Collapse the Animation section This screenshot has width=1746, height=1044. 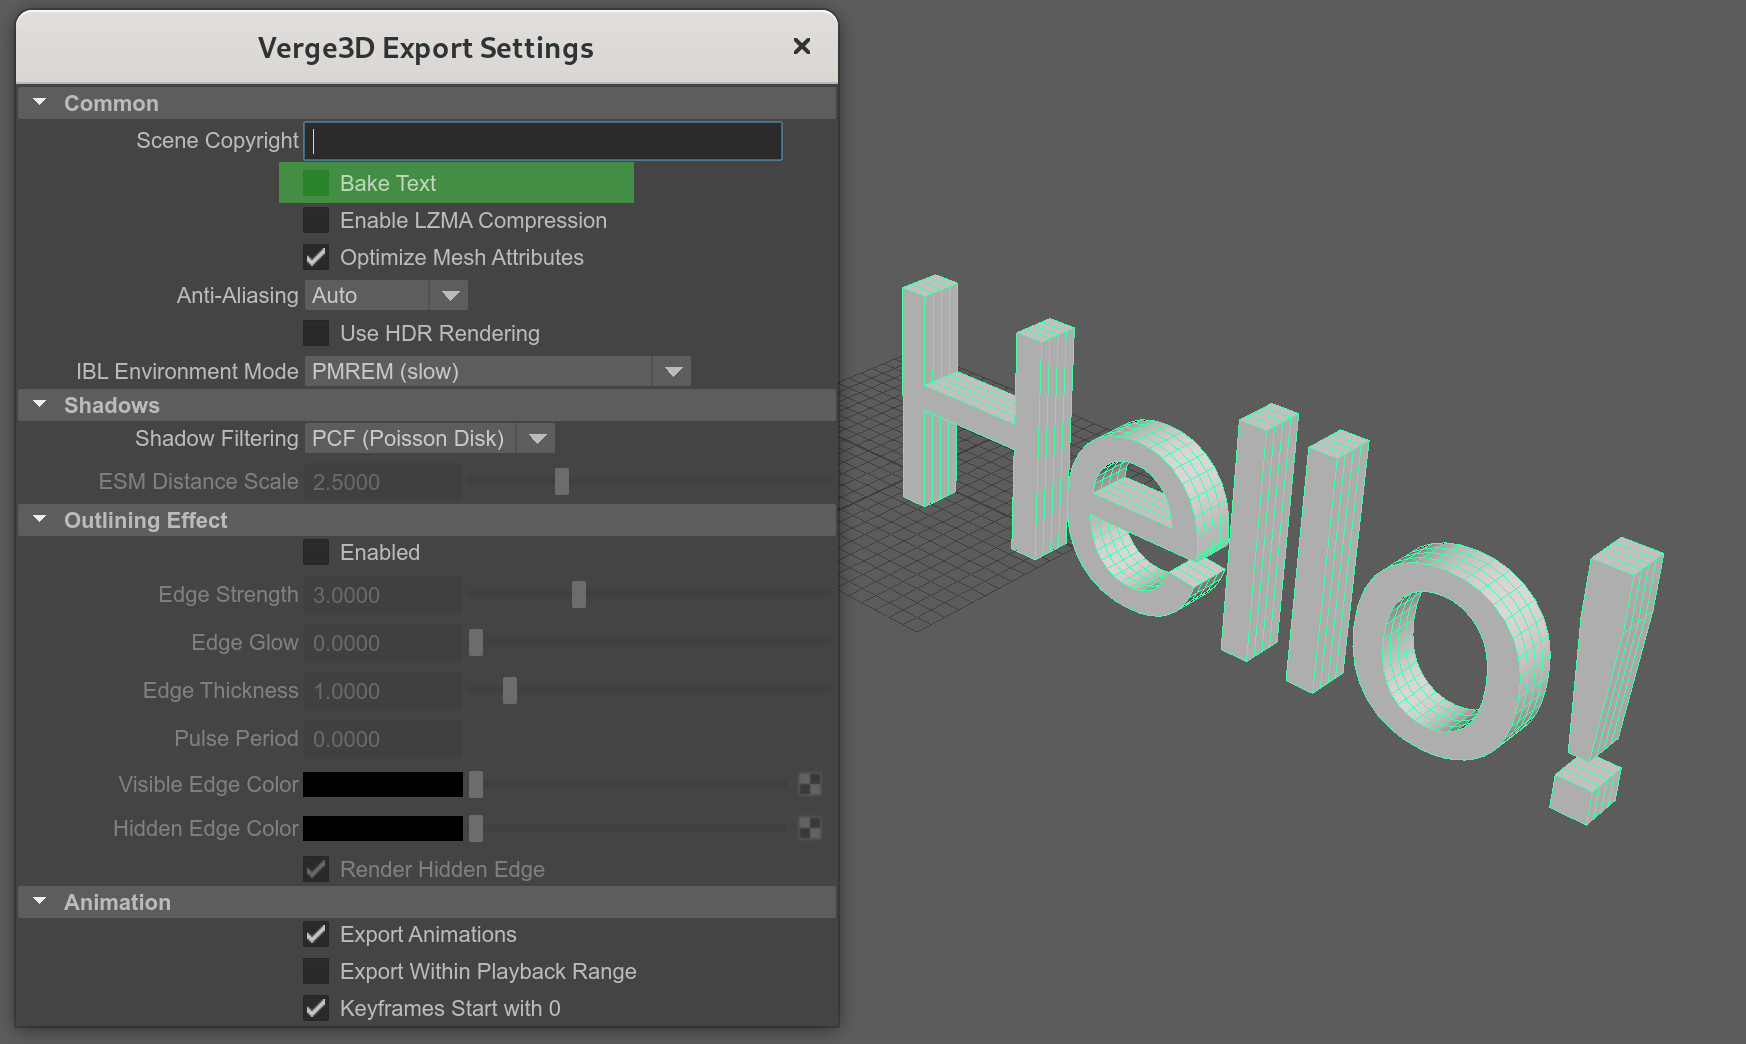40,901
